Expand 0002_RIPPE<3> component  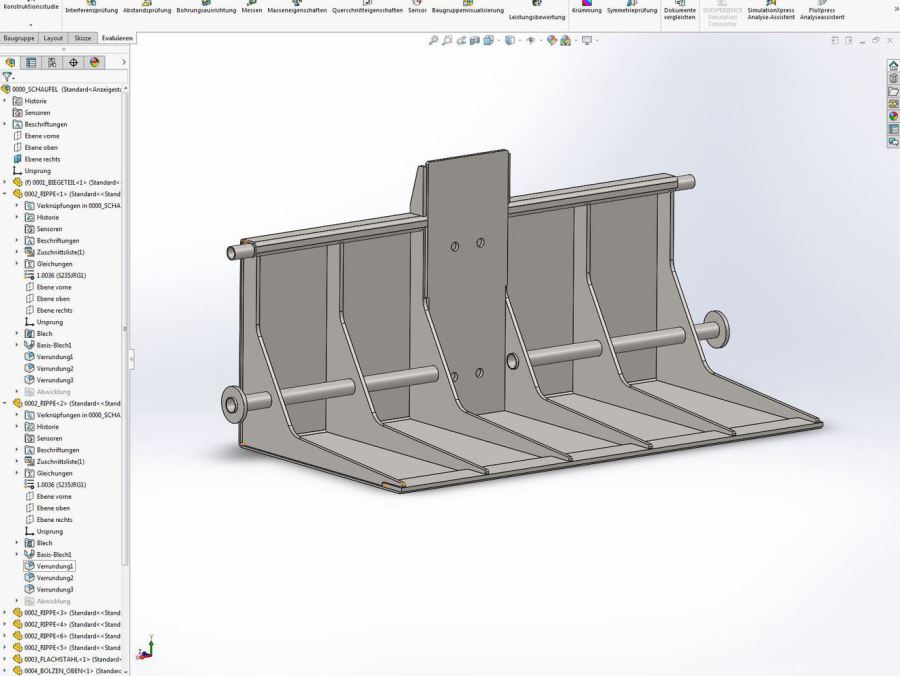pyautogui.click(x=5, y=613)
